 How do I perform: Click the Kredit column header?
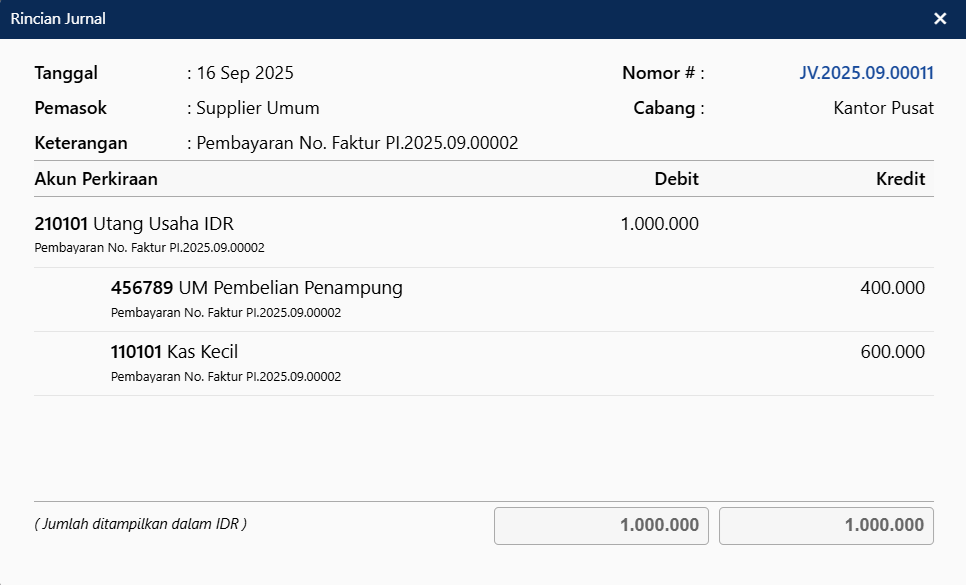900,179
